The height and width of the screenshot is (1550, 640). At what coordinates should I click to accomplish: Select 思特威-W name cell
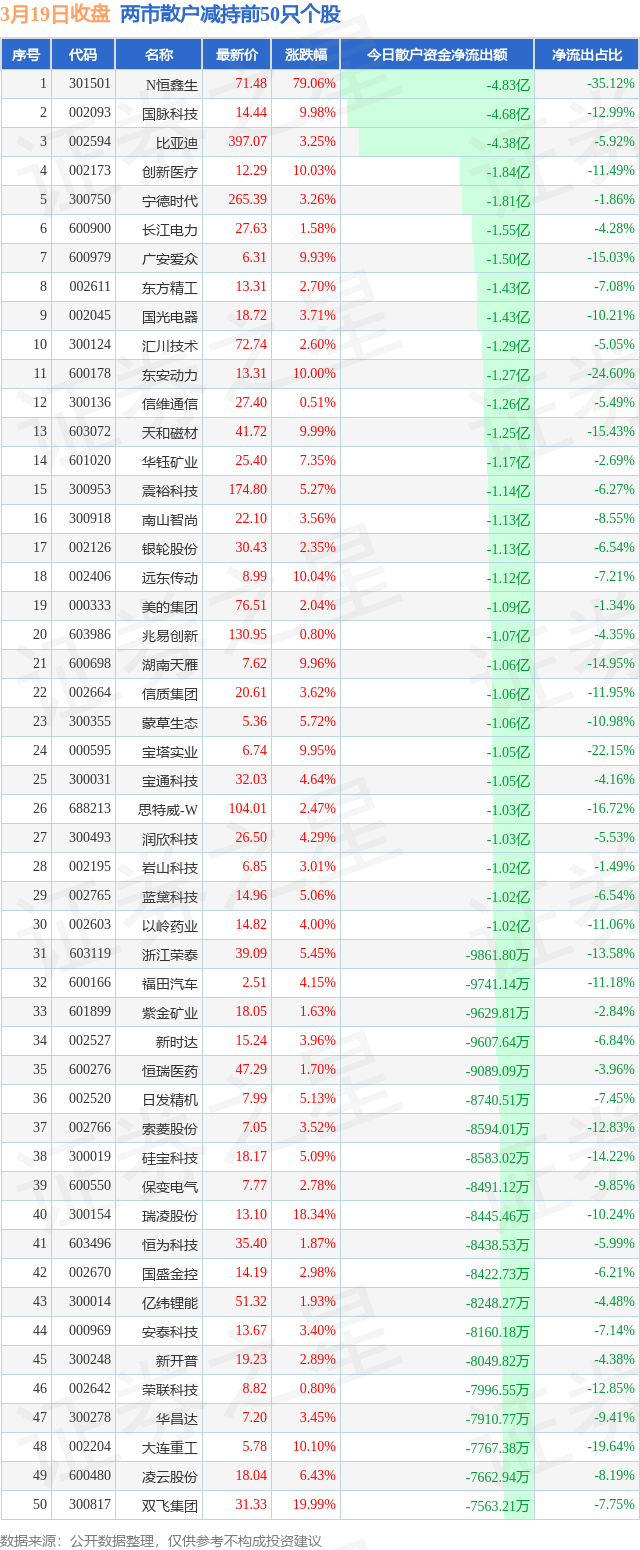pyautogui.click(x=170, y=809)
